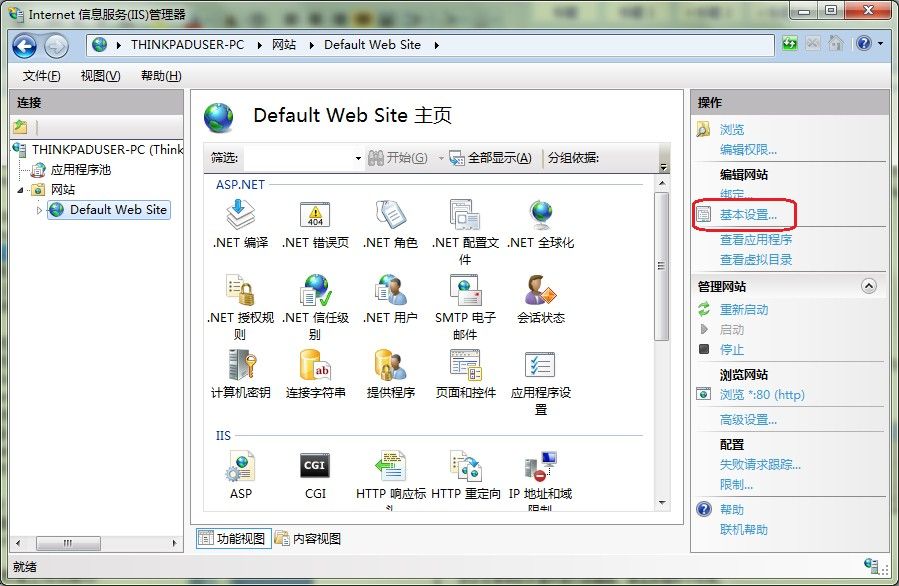Switch to 内容视图 tab
The height and width of the screenshot is (586, 899).
308,538
